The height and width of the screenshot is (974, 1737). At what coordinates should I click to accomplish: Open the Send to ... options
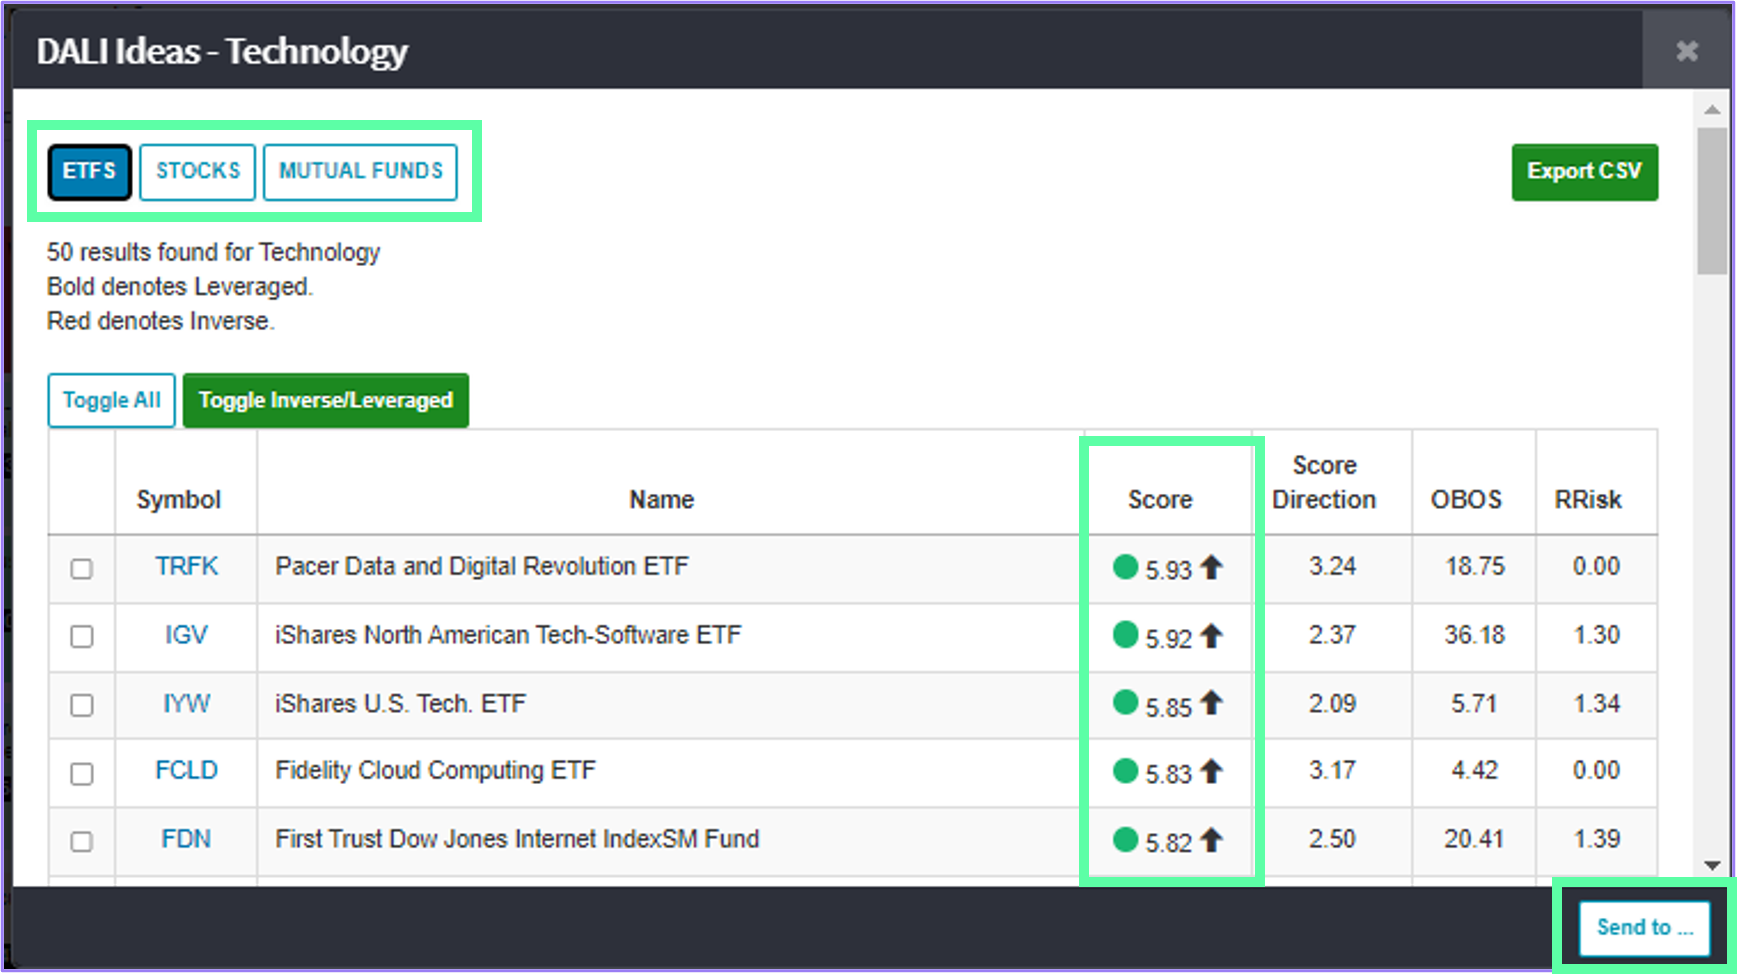[x=1643, y=927]
